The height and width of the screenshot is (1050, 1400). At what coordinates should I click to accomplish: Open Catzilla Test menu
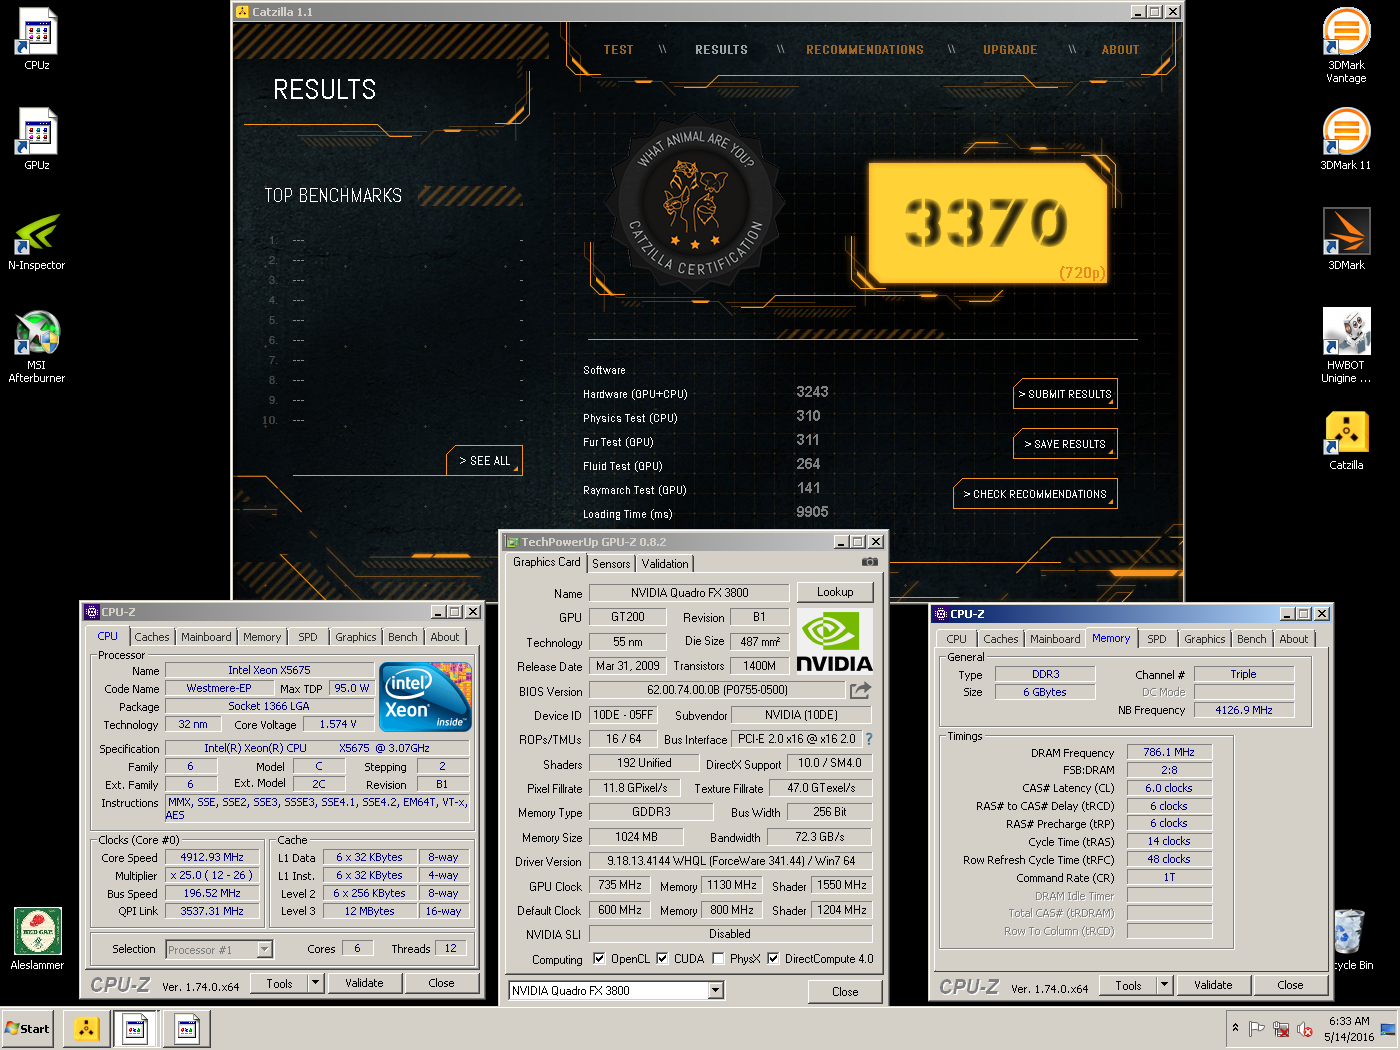tap(618, 50)
